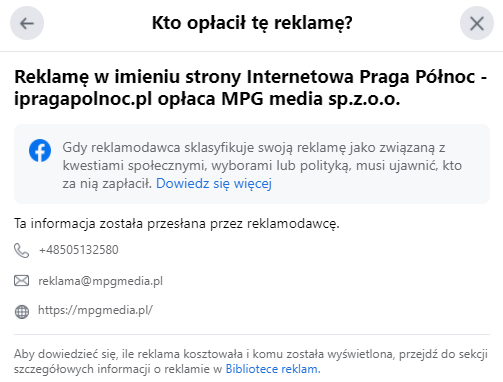Click 'Ta informacja została przesłana' text line
503x382 pixels.
pyautogui.click(x=177, y=224)
